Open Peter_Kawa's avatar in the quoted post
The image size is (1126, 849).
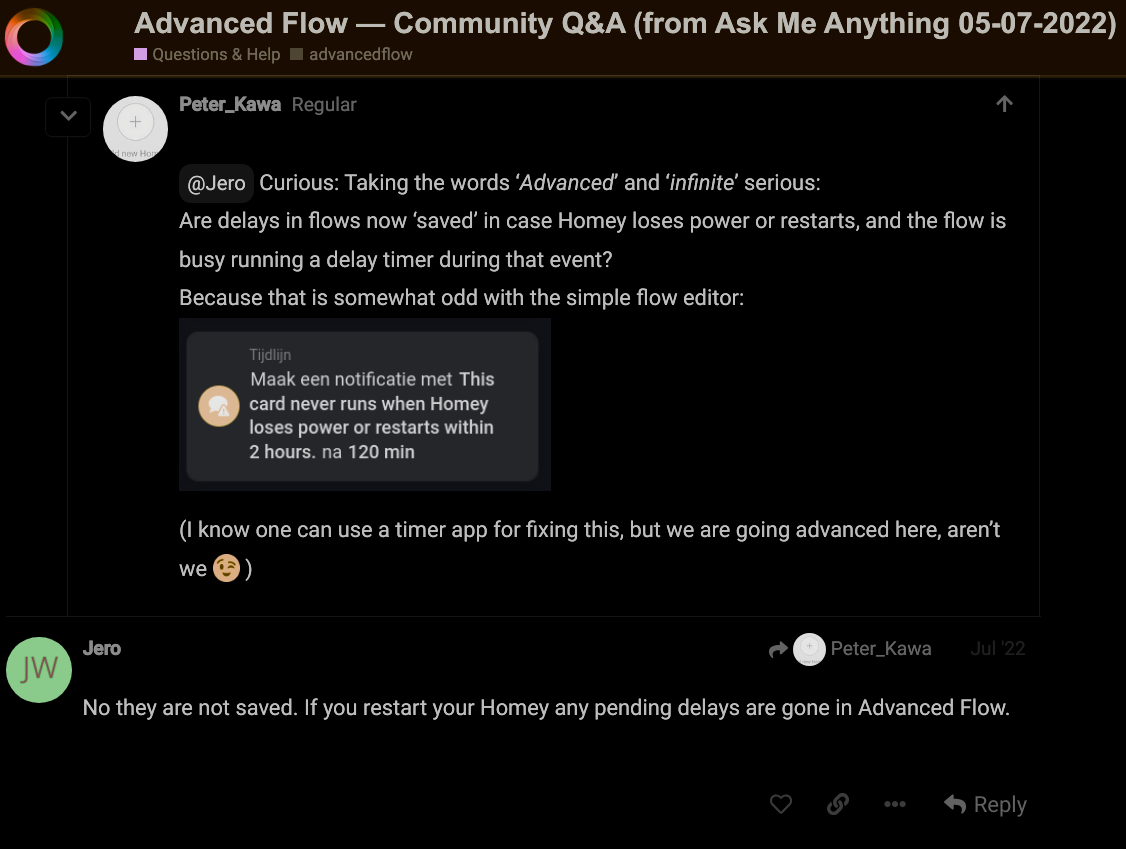(135, 128)
